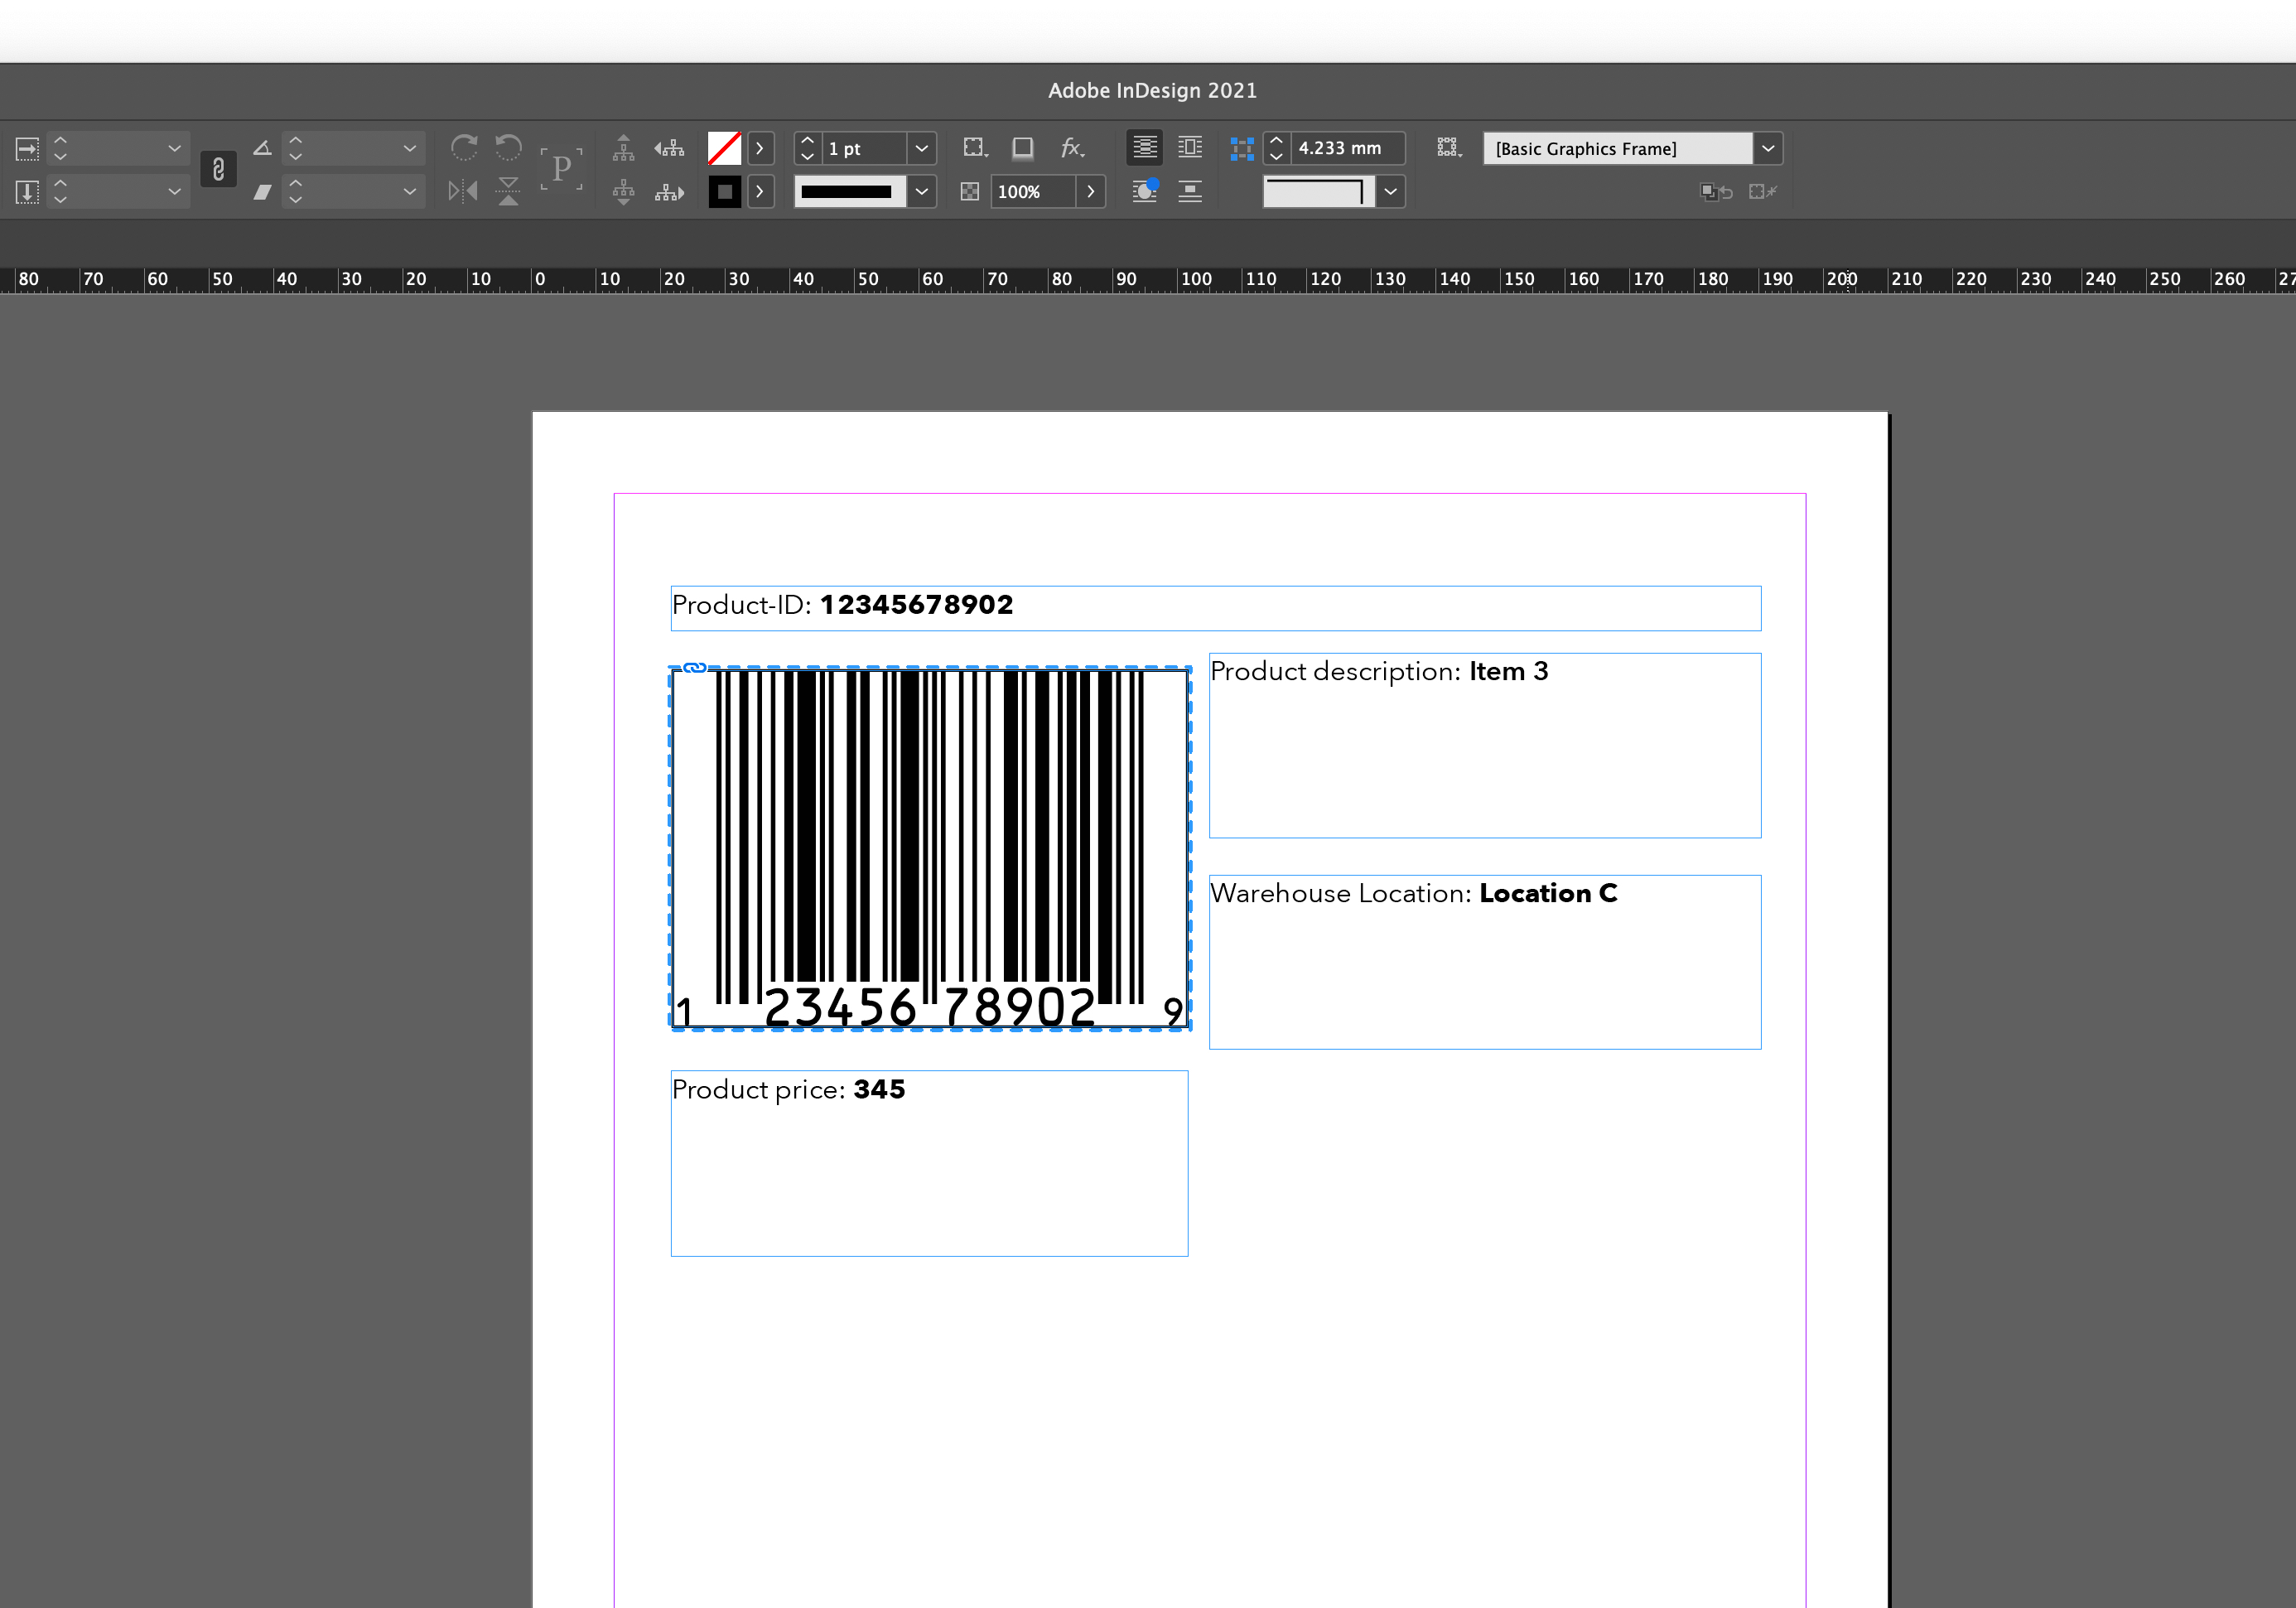Click the stroke weight stepper arrows
2296x1608 pixels.
pyautogui.click(x=808, y=148)
